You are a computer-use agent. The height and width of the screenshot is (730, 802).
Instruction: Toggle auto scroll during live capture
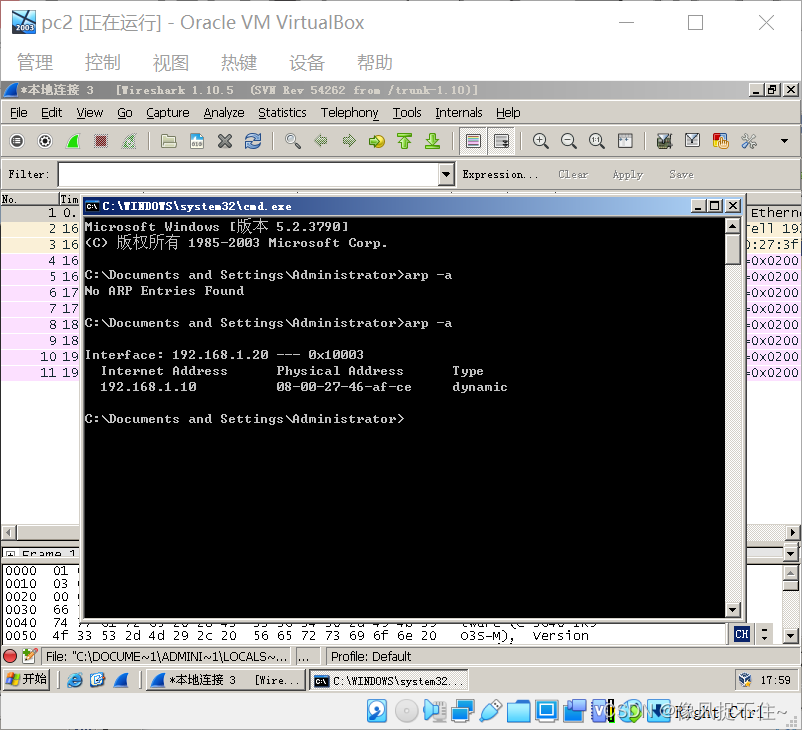tap(501, 141)
